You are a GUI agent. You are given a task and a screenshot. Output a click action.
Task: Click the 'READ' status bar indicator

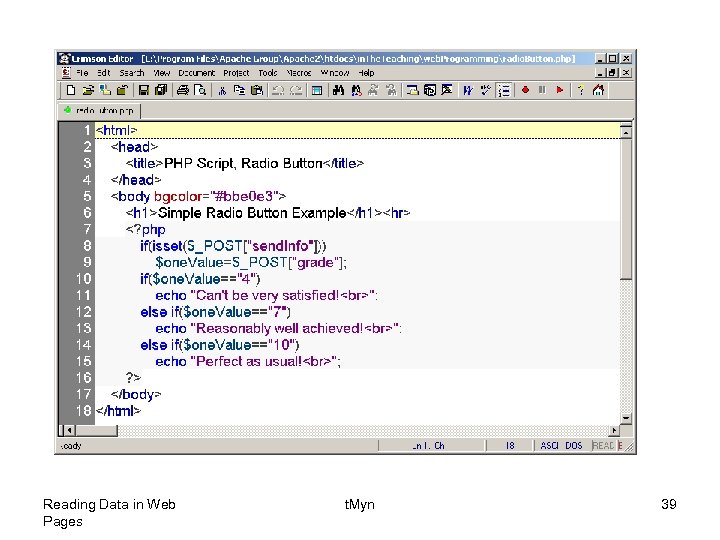tap(603, 445)
